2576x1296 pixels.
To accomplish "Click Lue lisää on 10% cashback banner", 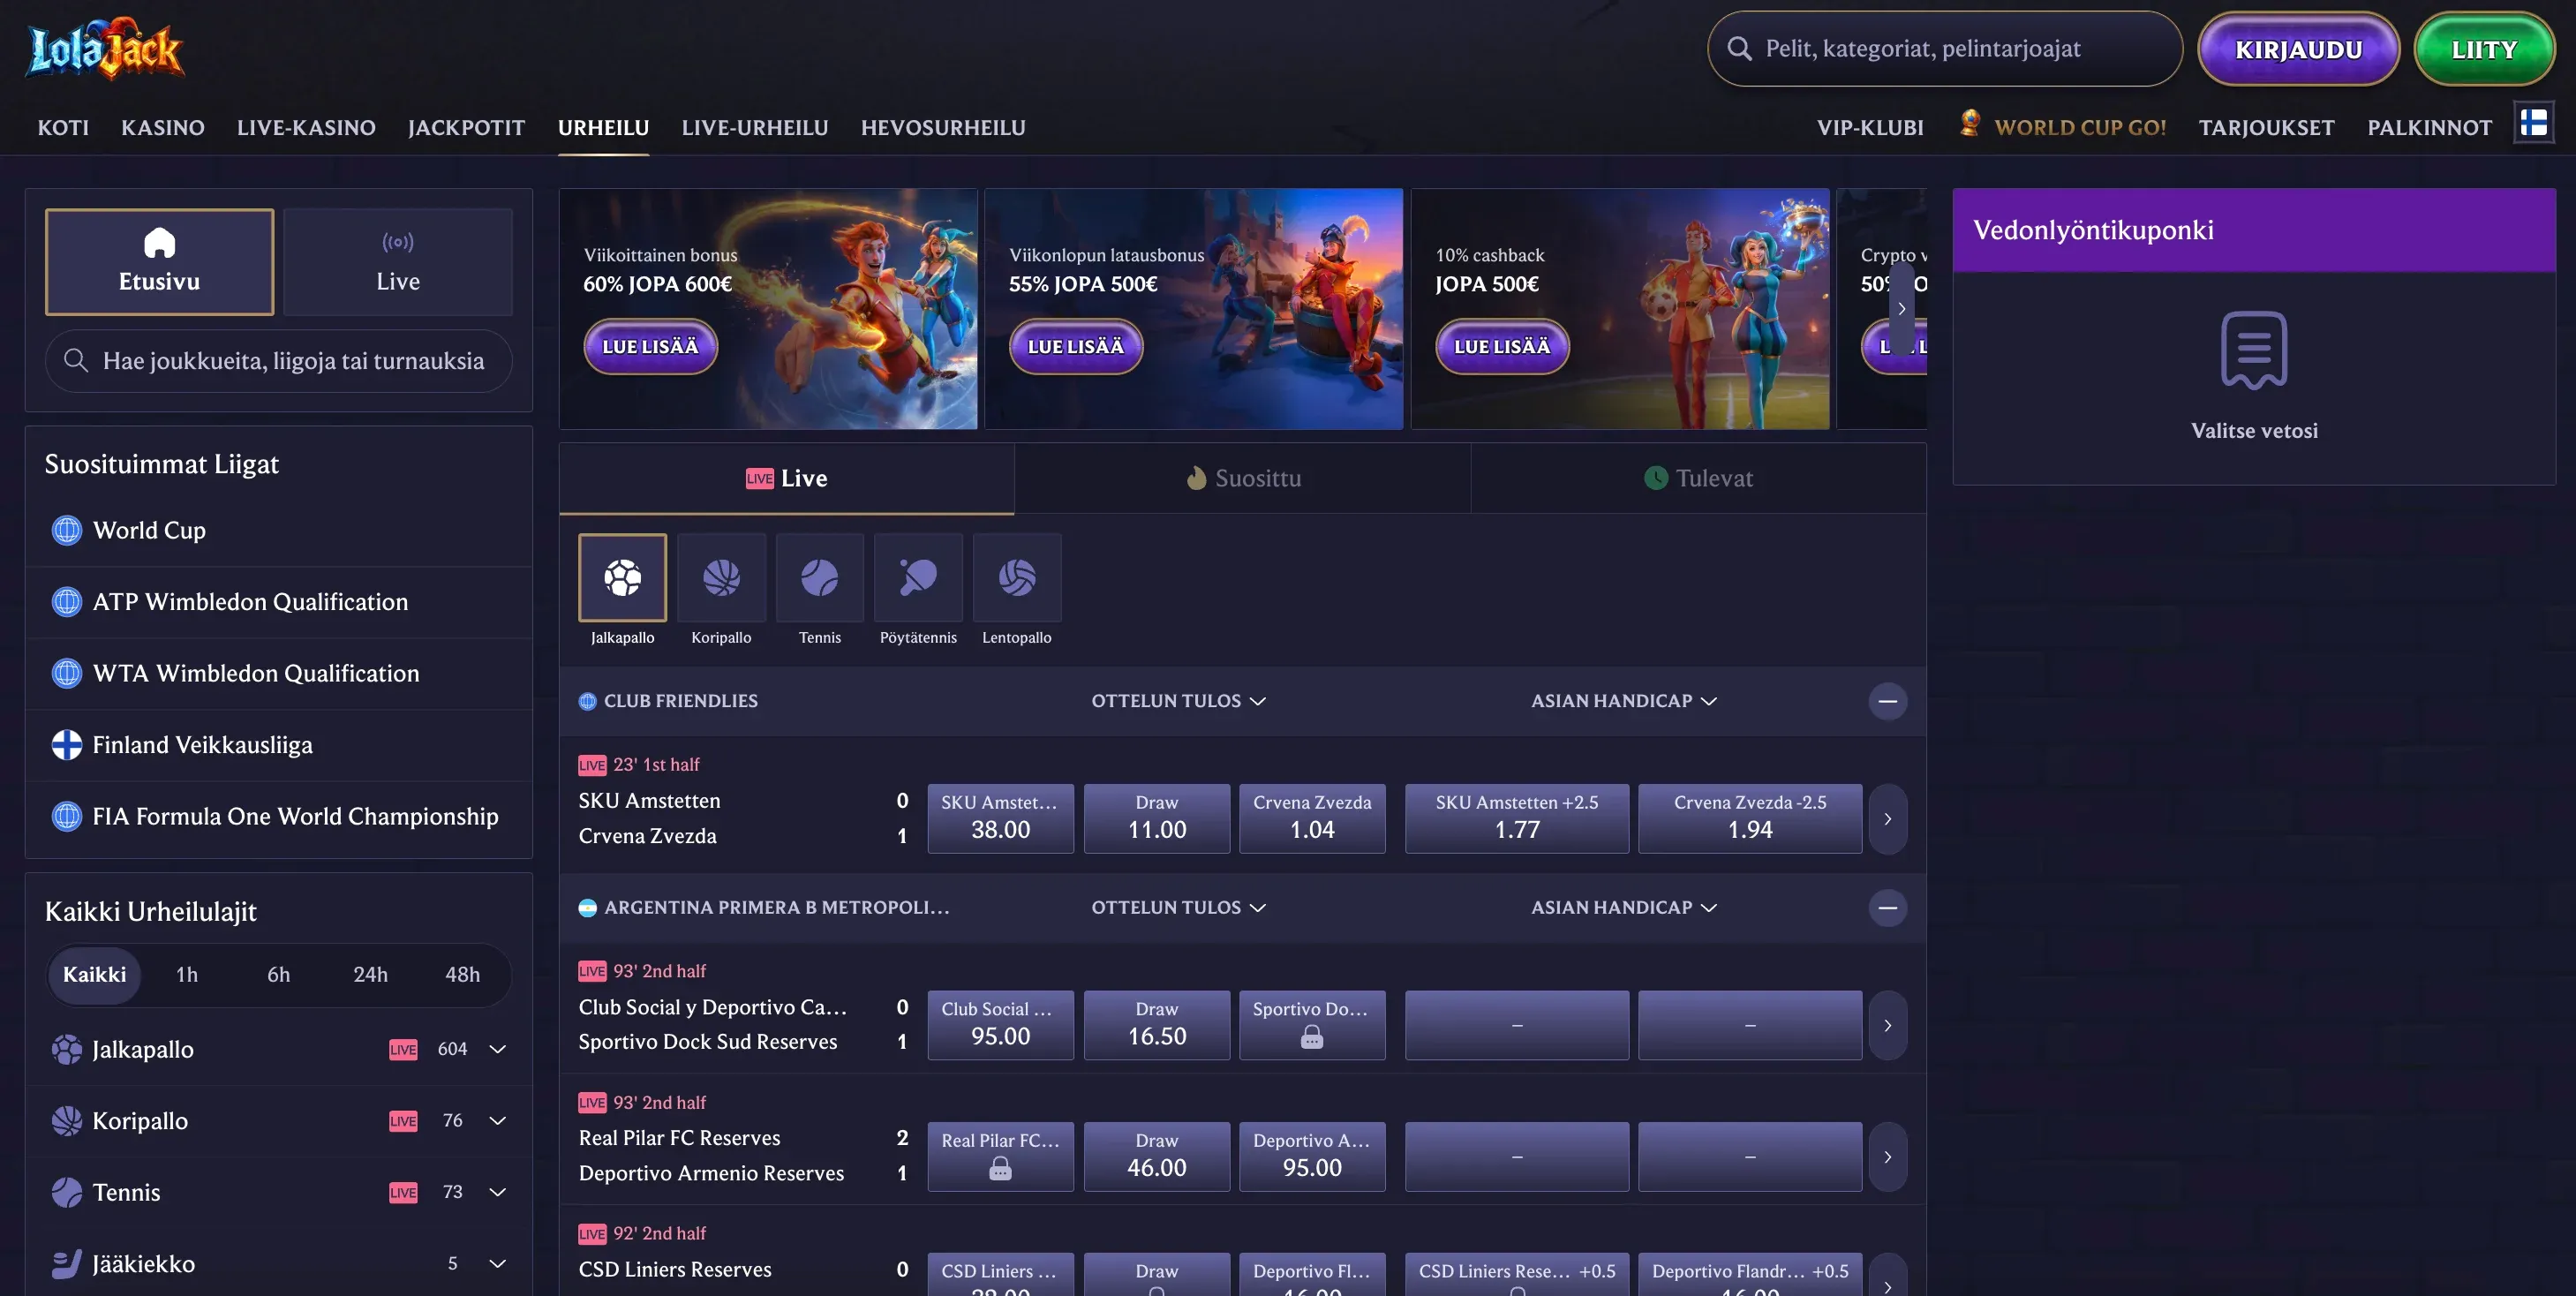I will 1502,346.
